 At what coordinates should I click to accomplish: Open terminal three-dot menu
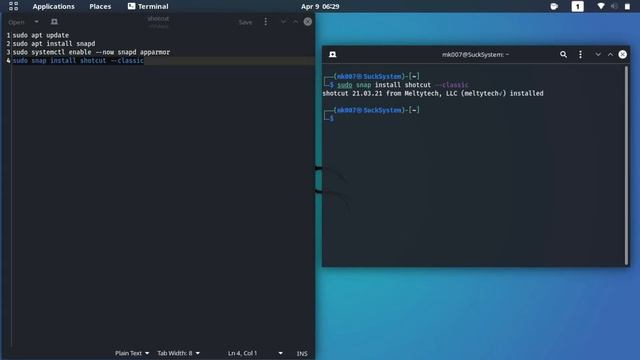[x=580, y=54]
